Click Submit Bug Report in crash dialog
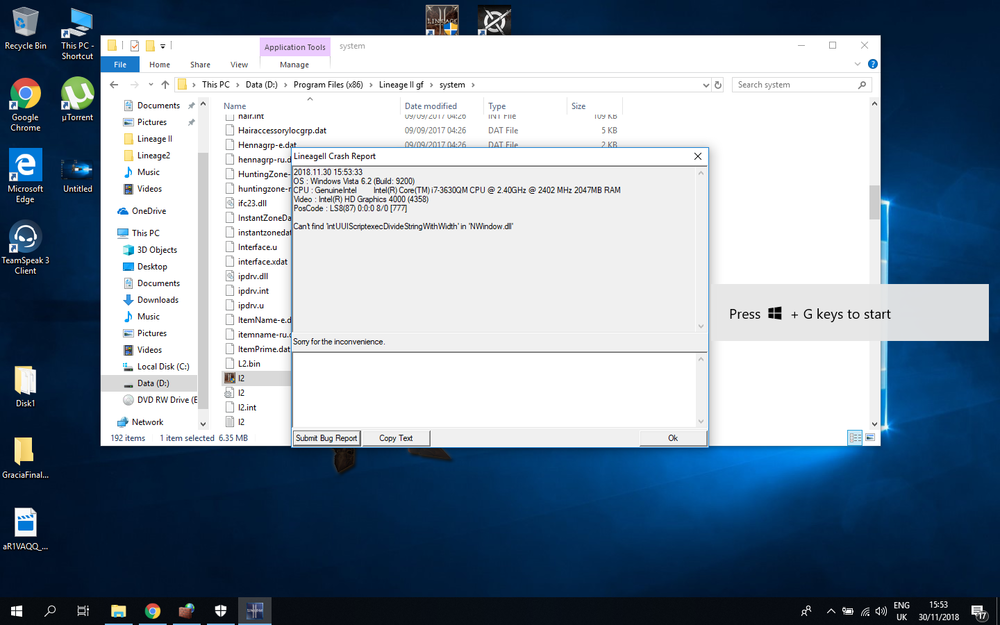1000x625 pixels. point(327,438)
